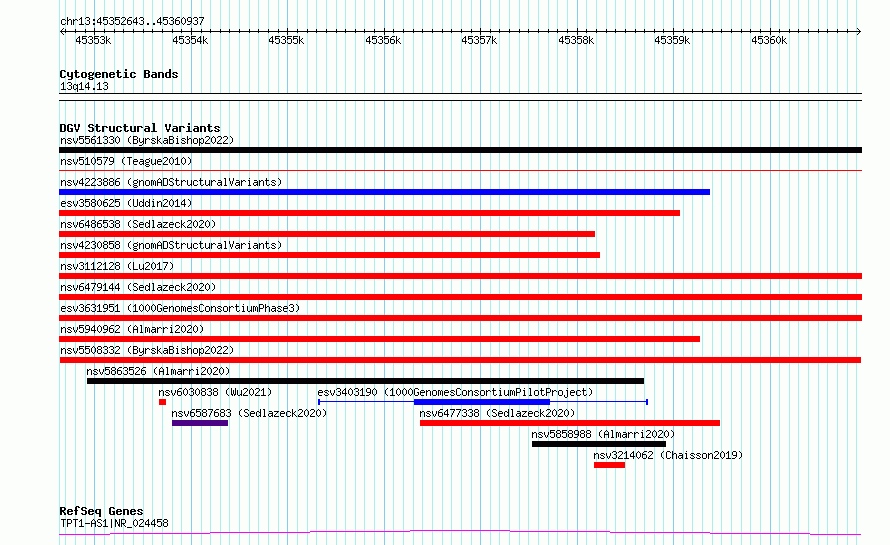Click nsv5940962 (Almarri2020) label
The width and height of the screenshot is (890, 545).
[x=132, y=329]
